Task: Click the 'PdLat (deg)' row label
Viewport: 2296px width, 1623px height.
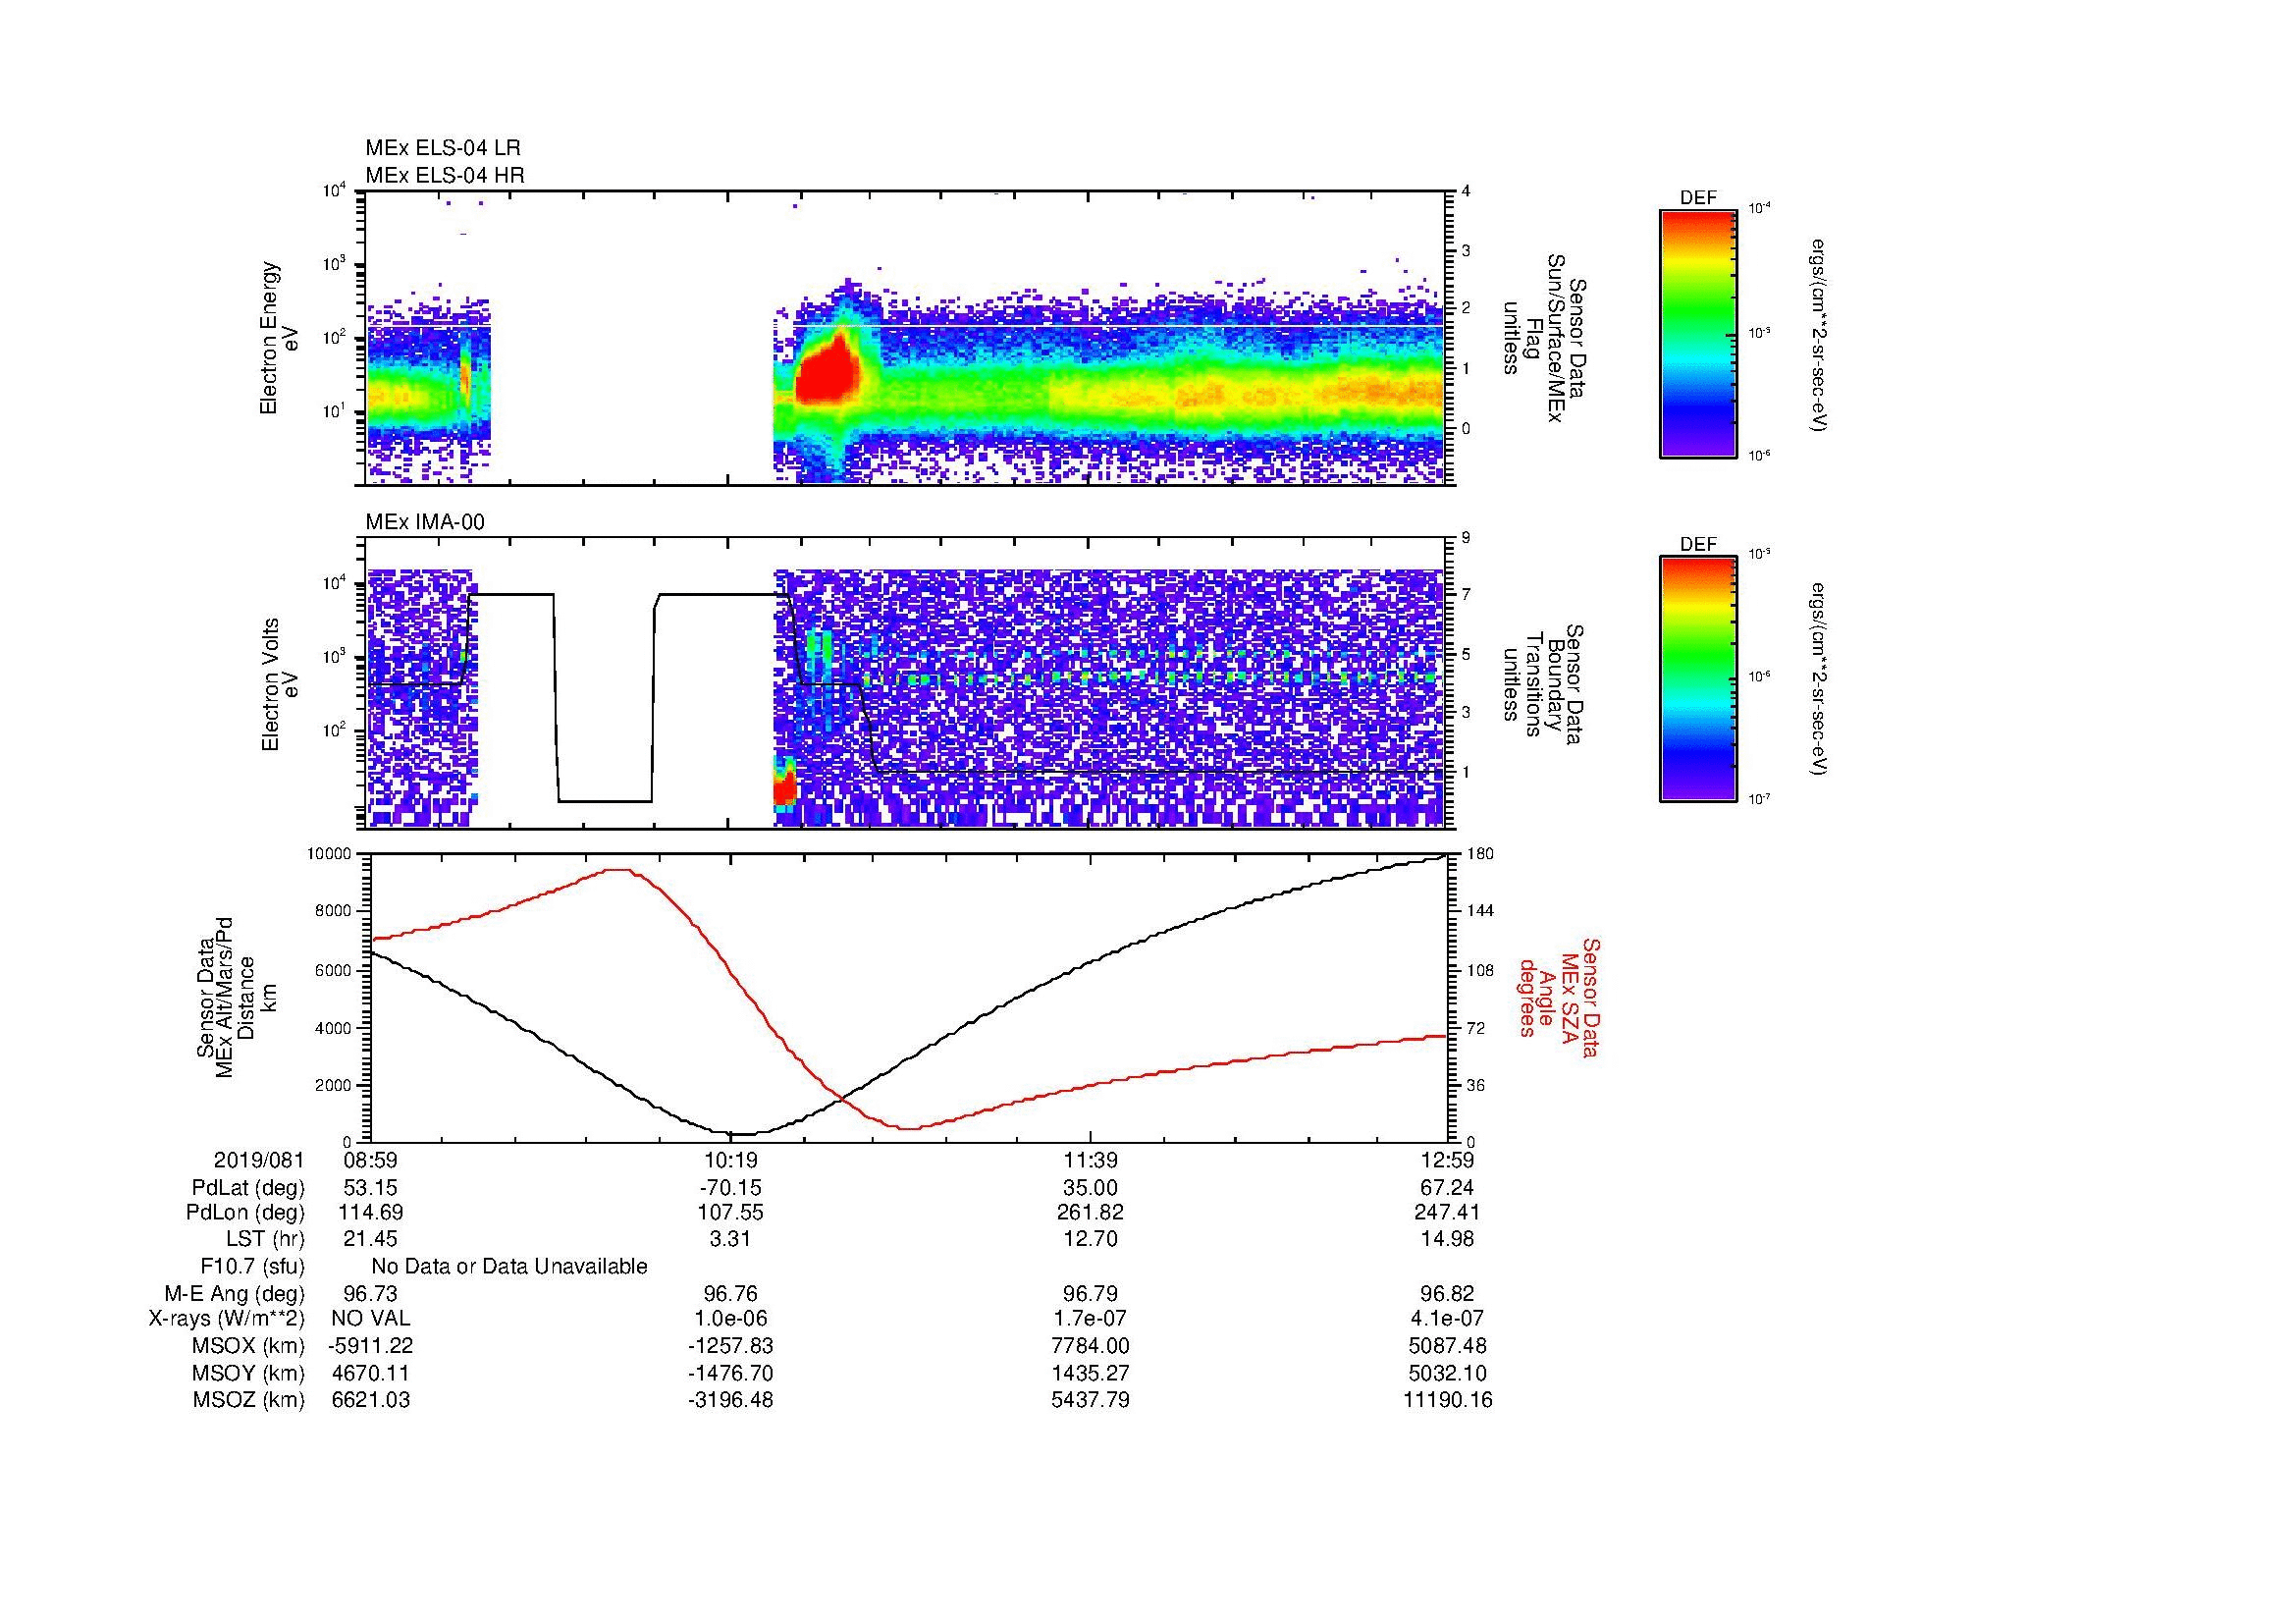Action: pos(248,1188)
